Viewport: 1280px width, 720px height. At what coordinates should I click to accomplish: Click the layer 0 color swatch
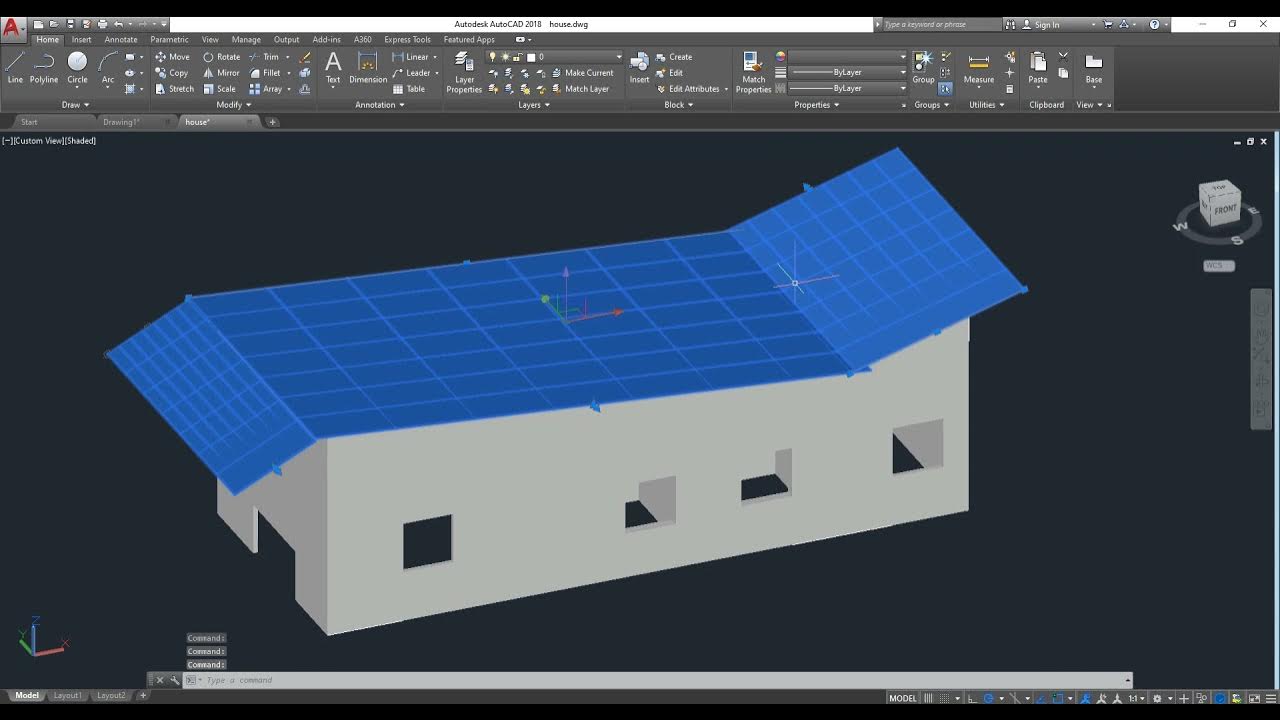(x=531, y=57)
